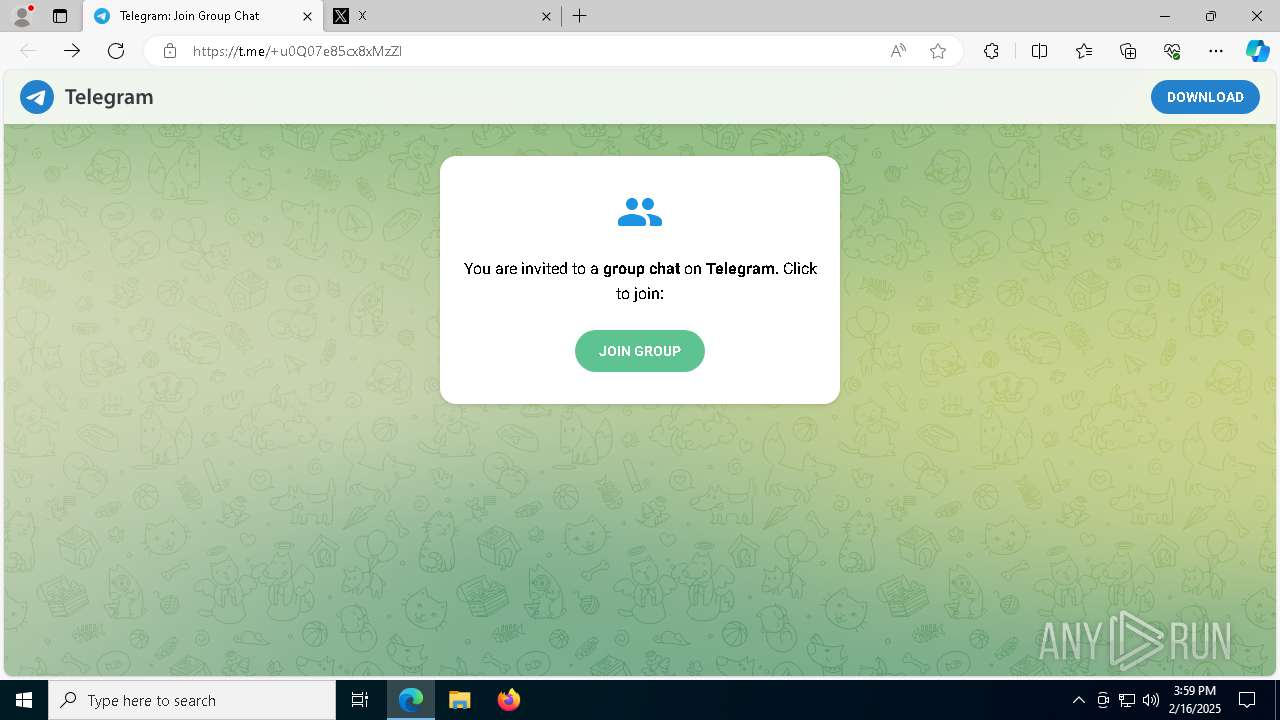
Task: Open the clock showing 3:59 PM
Action: tap(1195, 700)
